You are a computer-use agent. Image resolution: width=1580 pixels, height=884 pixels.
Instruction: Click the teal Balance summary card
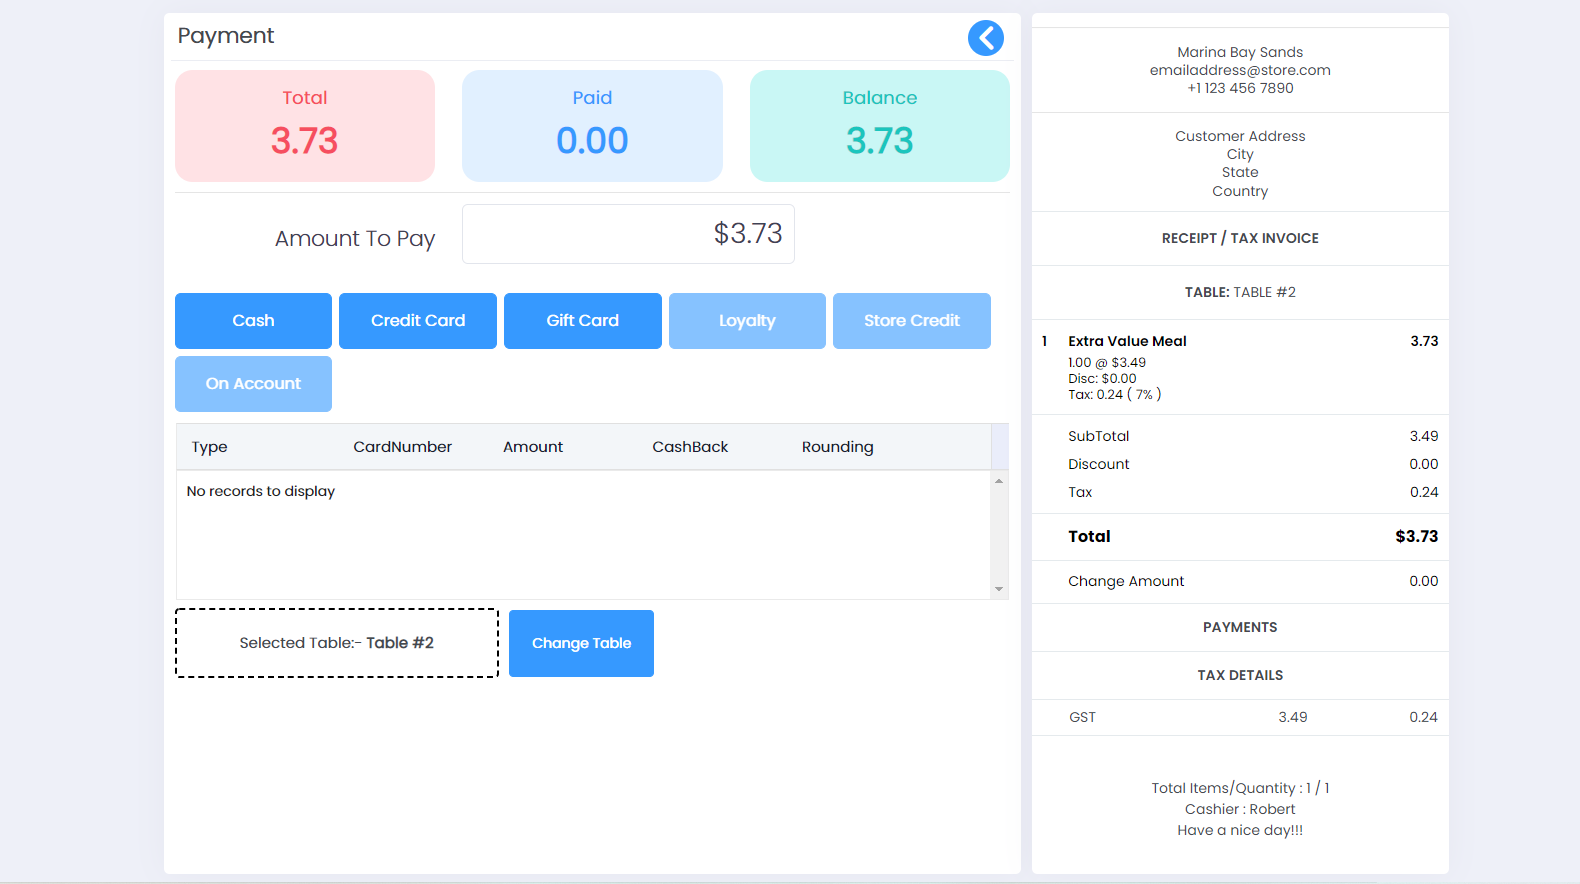coord(879,126)
